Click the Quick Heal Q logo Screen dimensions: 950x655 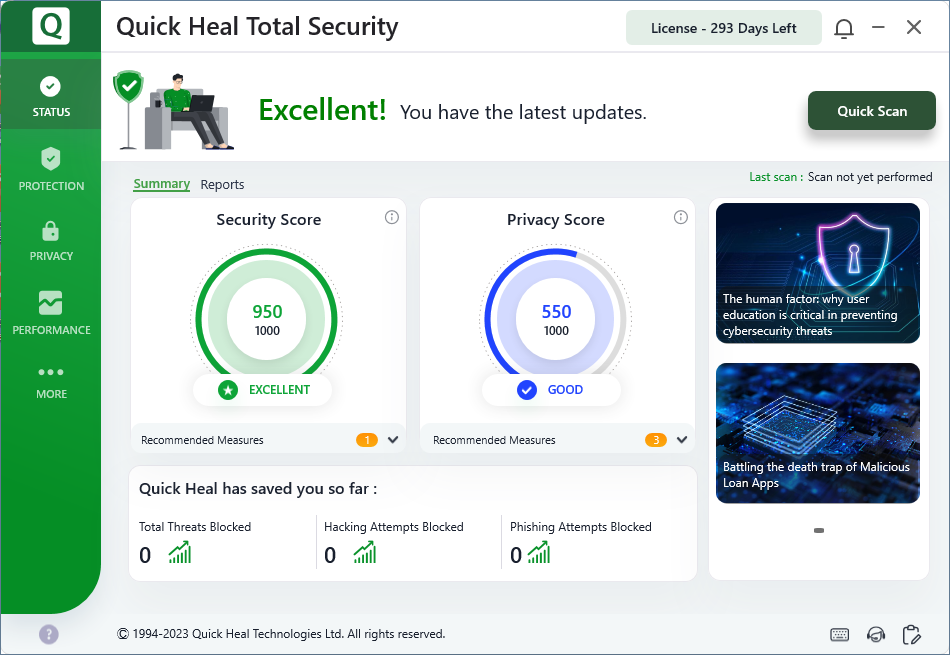pyautogui.click(x=51, y=26)
